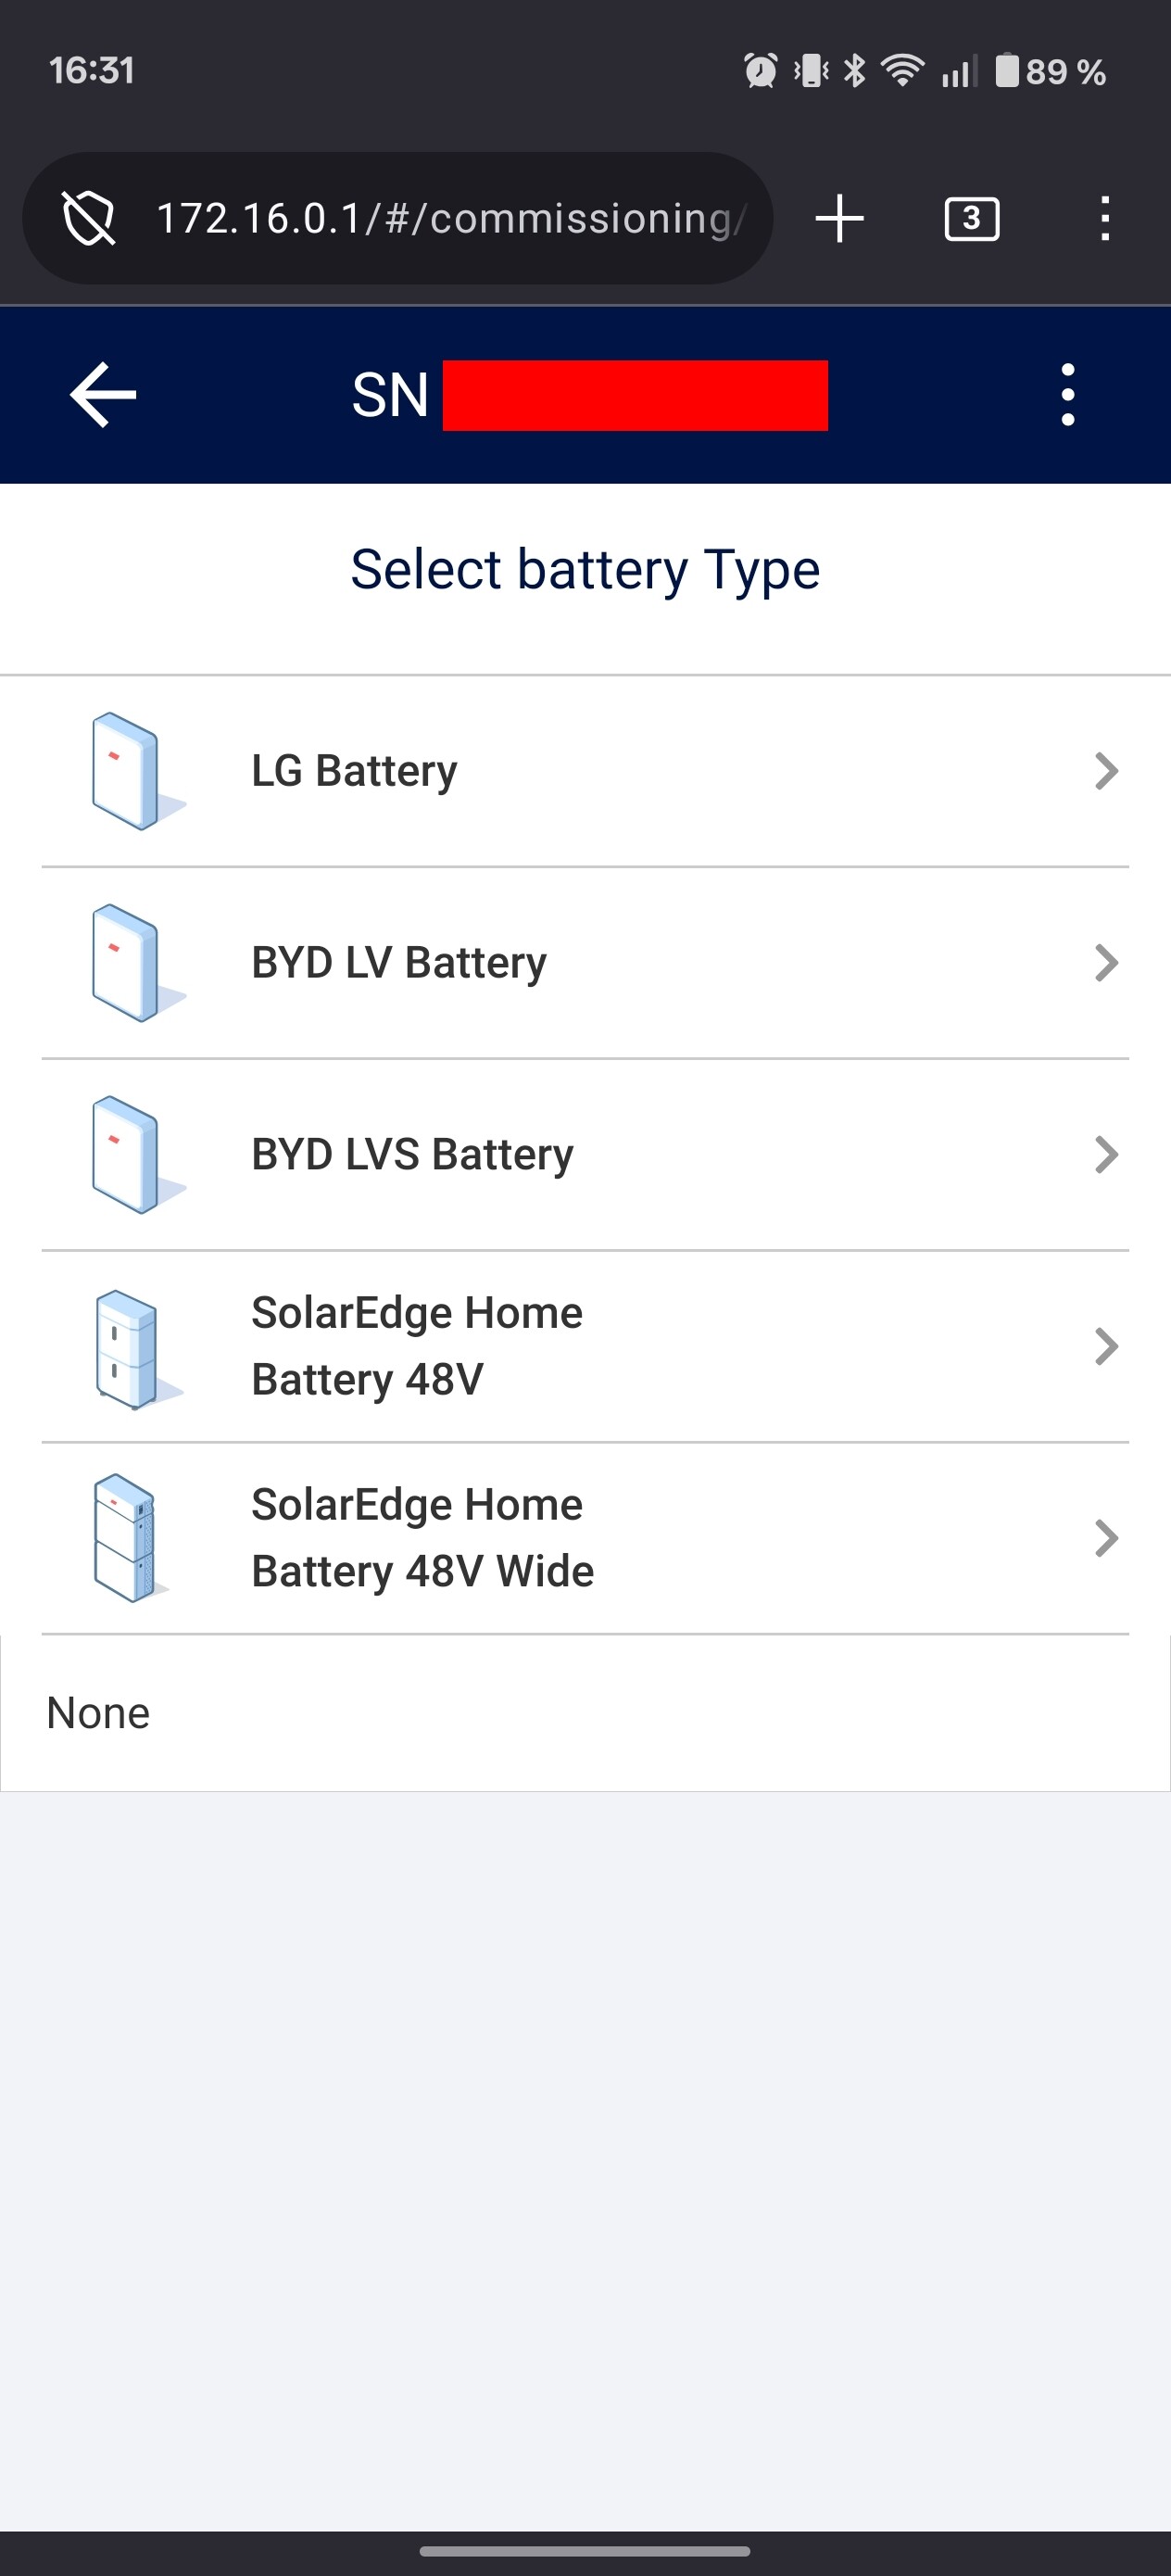Viewport: 1171px width, 2576px height.
Task: Show open tabs switcher
Action: click(x=971, y=218)
